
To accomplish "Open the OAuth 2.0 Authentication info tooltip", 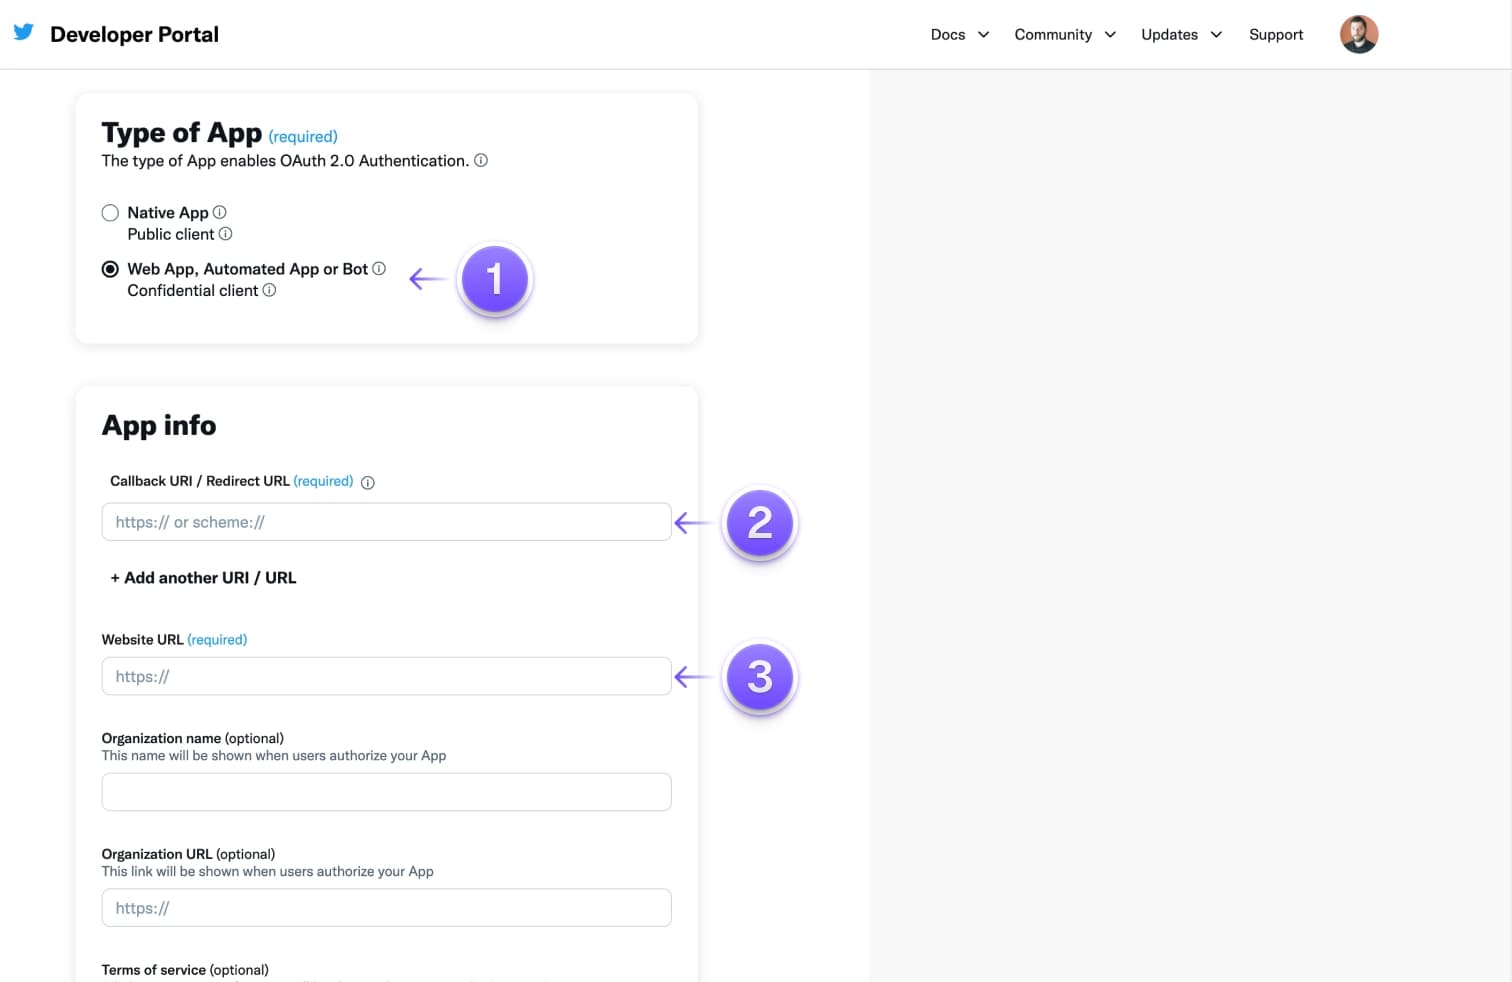I will click(x=481, y=160).
